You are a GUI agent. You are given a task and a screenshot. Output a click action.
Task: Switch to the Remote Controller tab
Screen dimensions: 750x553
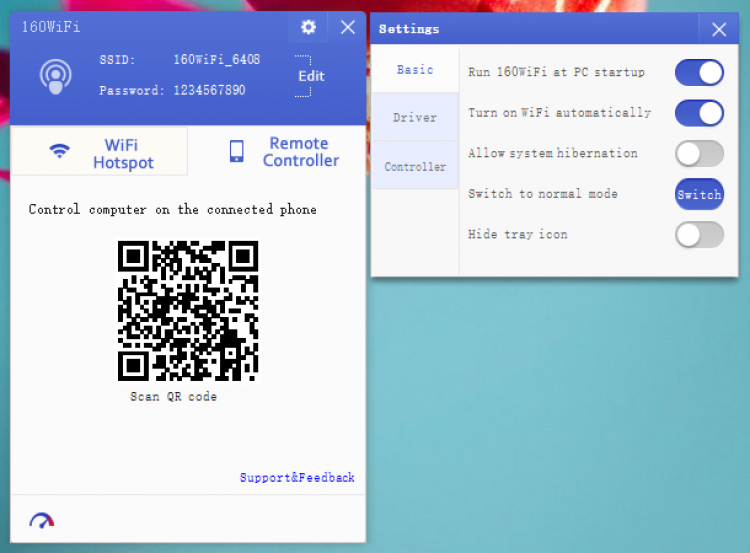pyautogui.click(x=279, y=152)
